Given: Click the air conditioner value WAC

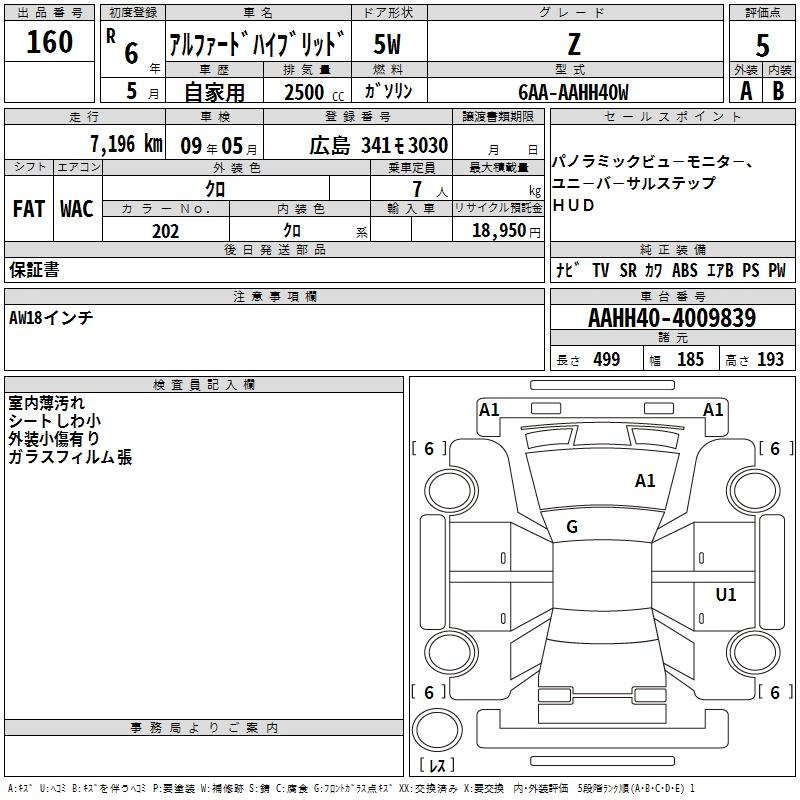Looking at the screenshot, I should click(77, 209).
